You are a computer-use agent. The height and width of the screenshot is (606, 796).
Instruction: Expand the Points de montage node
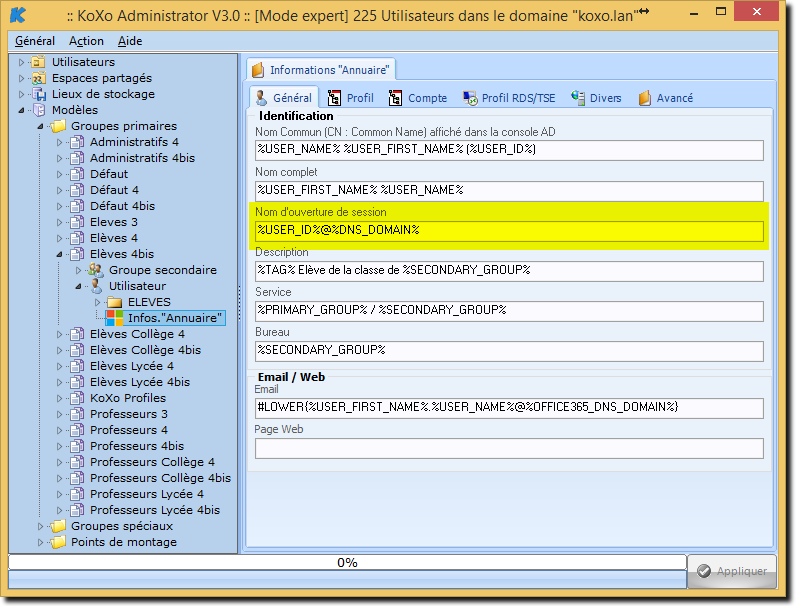click(x=41, y=543)
